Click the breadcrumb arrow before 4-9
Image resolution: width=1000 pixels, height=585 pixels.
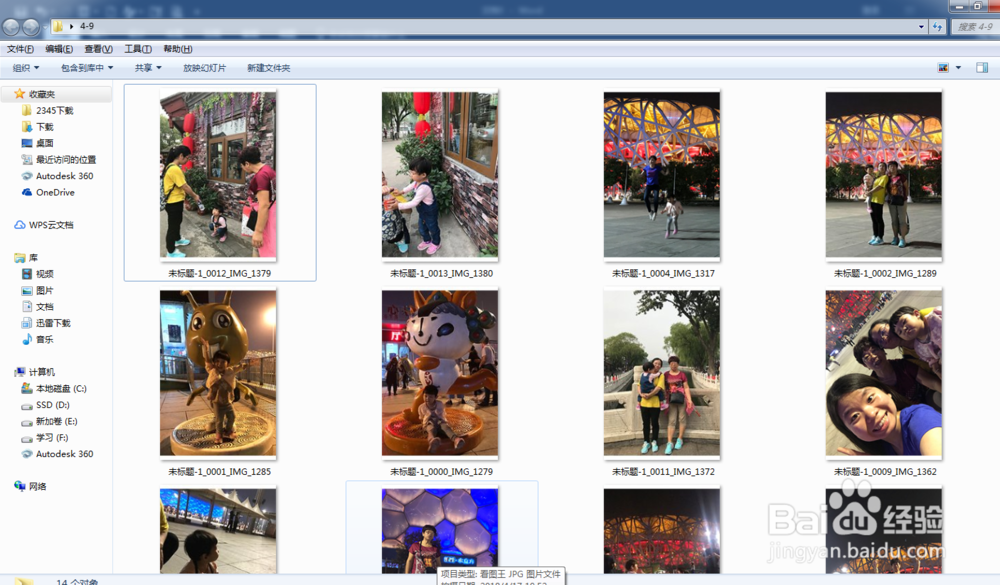point(71,26)
